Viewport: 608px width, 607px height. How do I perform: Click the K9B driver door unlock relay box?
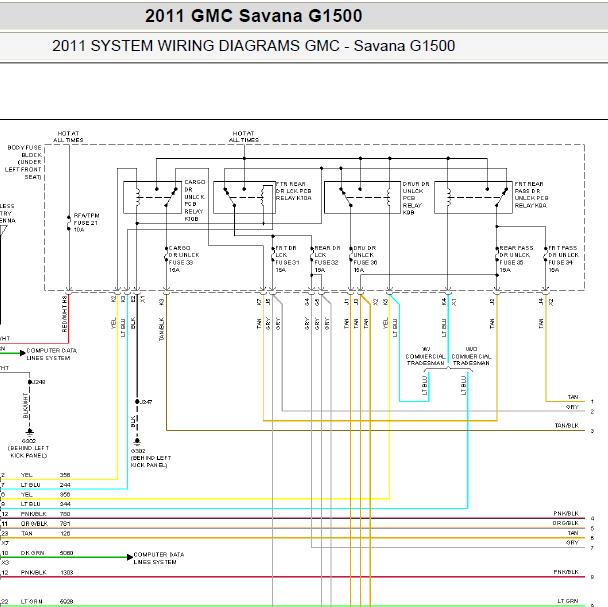(362, 197)
